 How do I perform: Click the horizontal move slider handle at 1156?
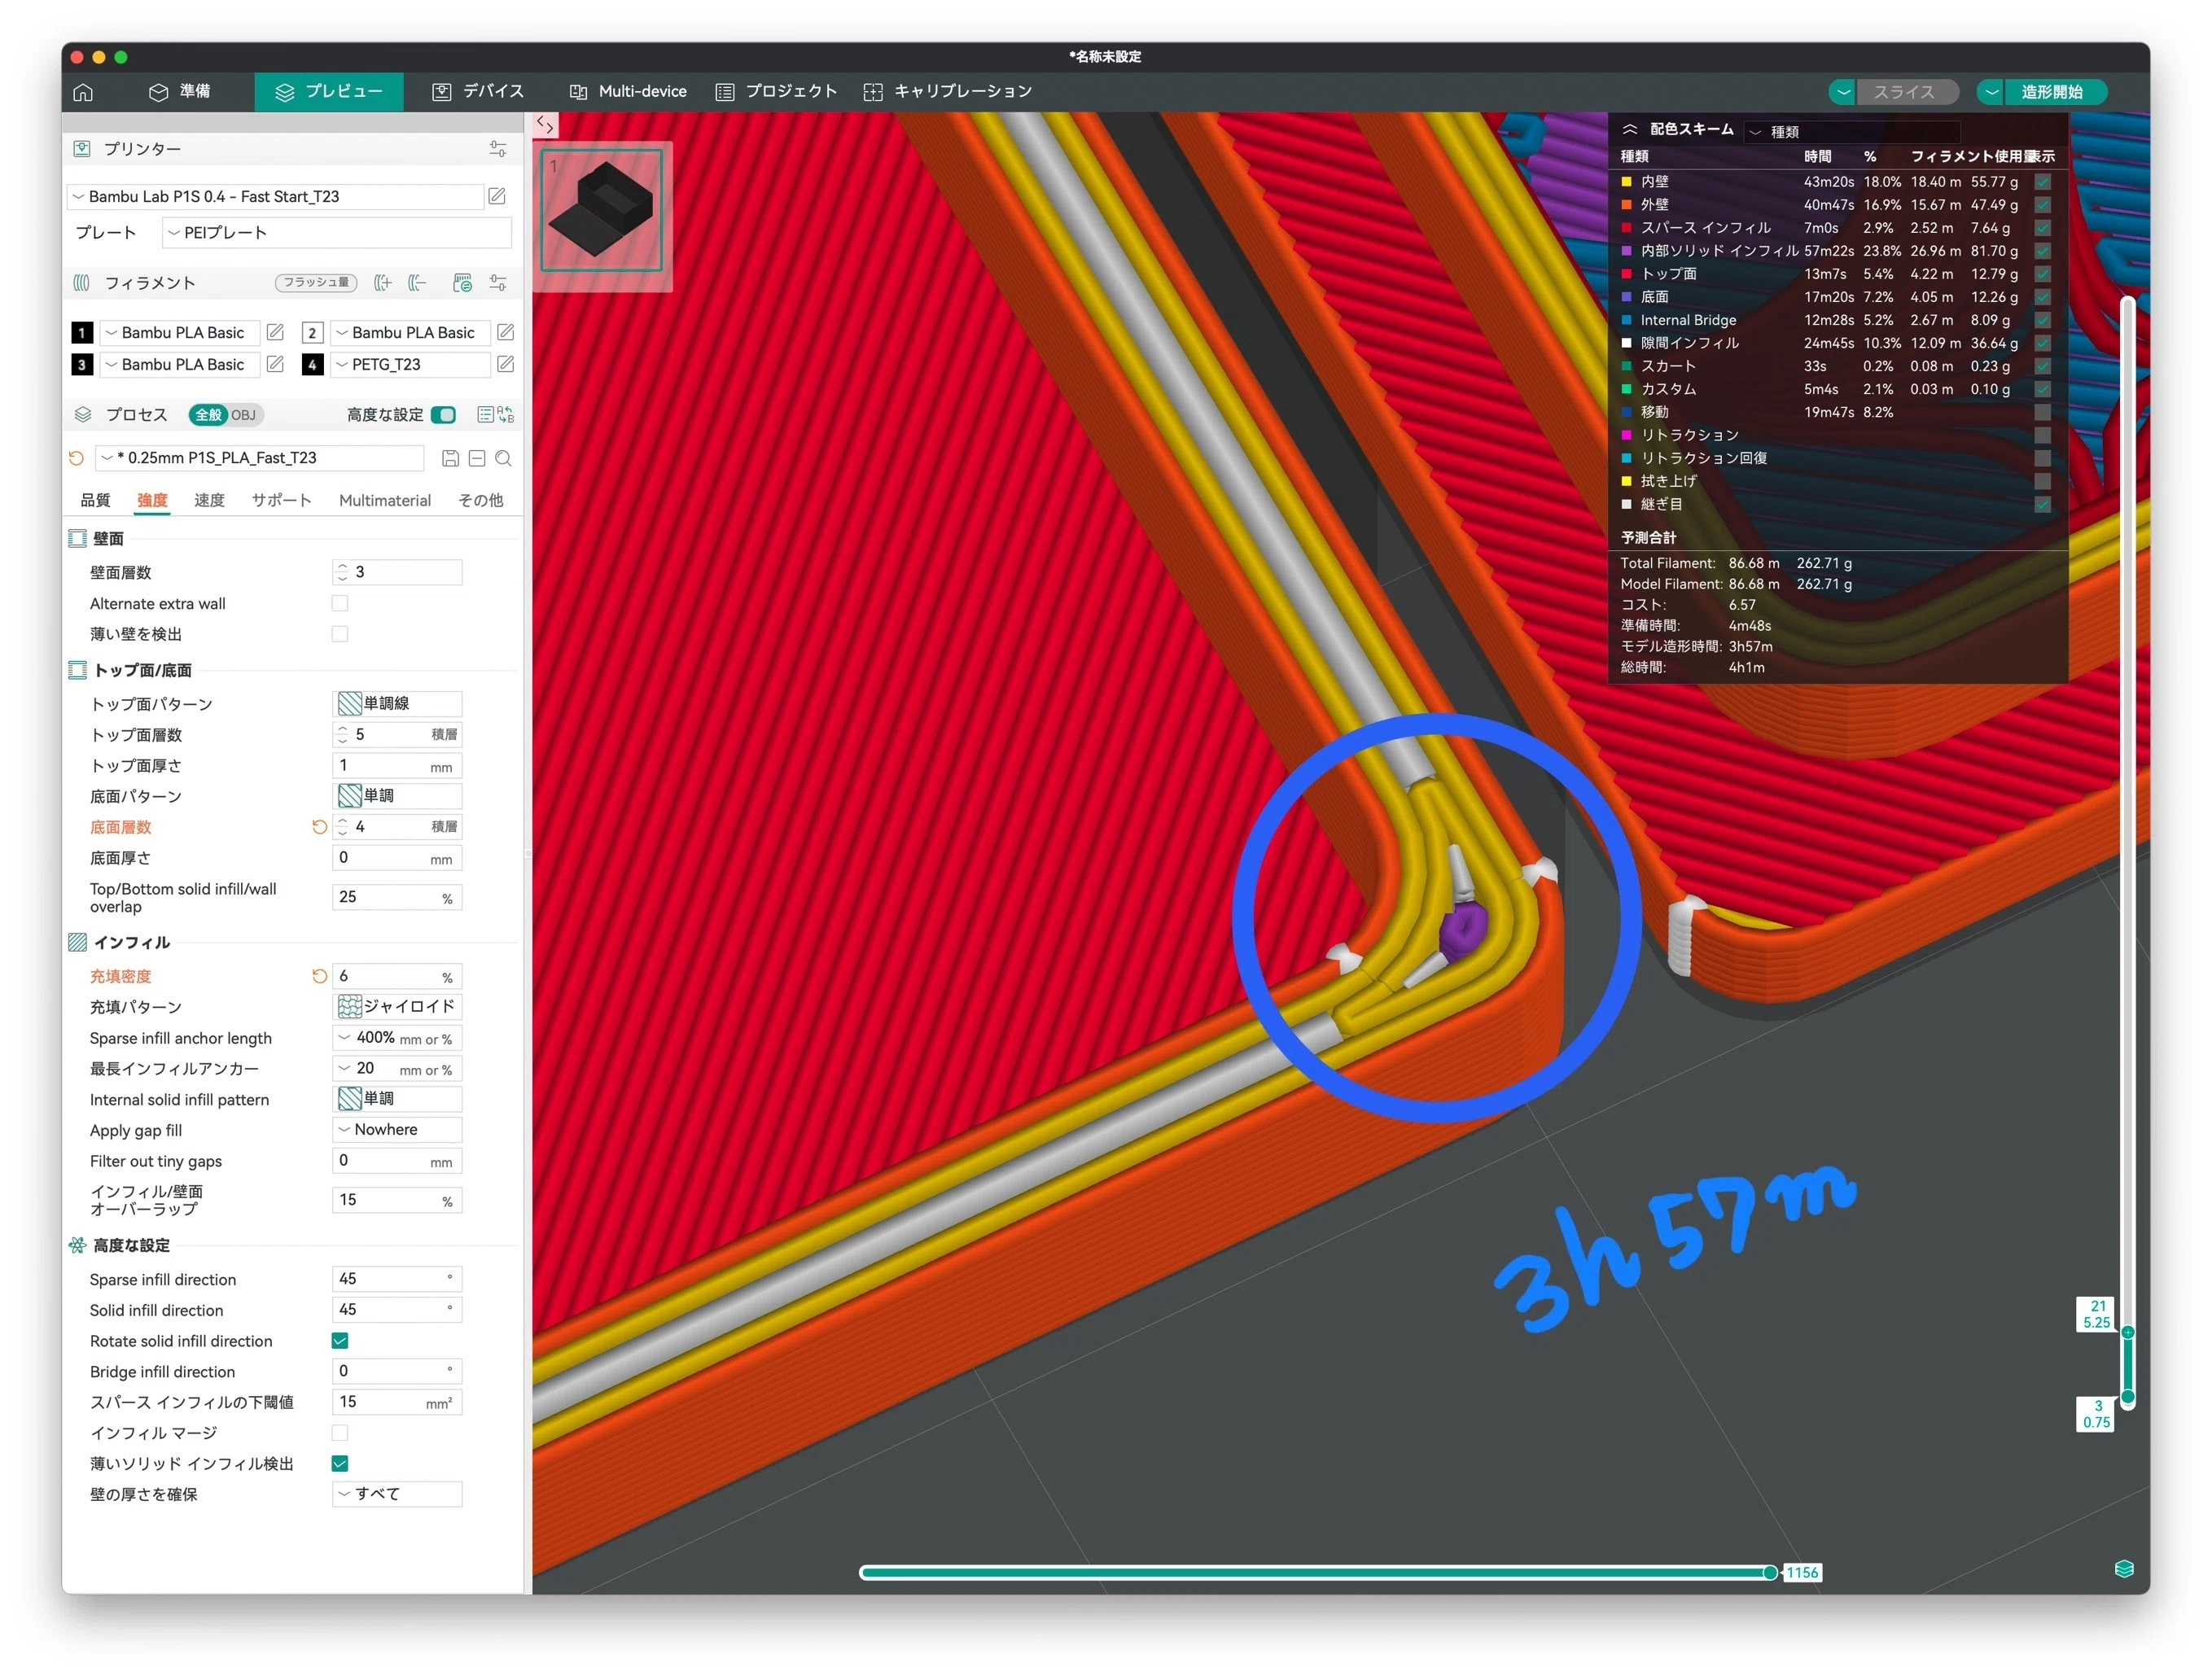click(1770, 1573)
